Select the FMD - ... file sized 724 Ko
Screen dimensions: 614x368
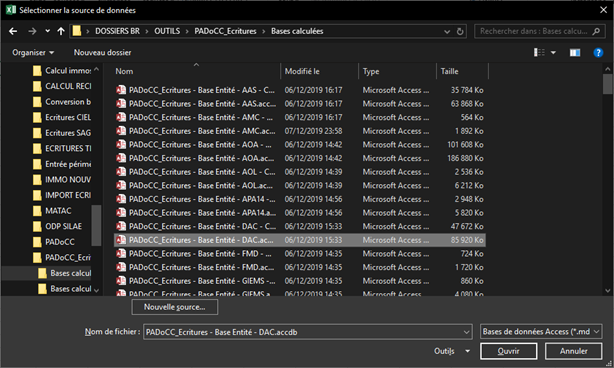[x=300, y=254]
